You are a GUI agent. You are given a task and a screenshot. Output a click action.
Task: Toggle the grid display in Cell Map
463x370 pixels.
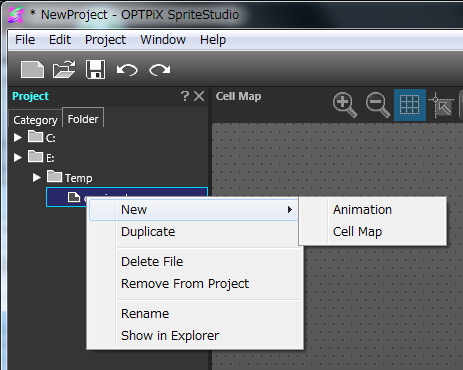click(410, 105)
